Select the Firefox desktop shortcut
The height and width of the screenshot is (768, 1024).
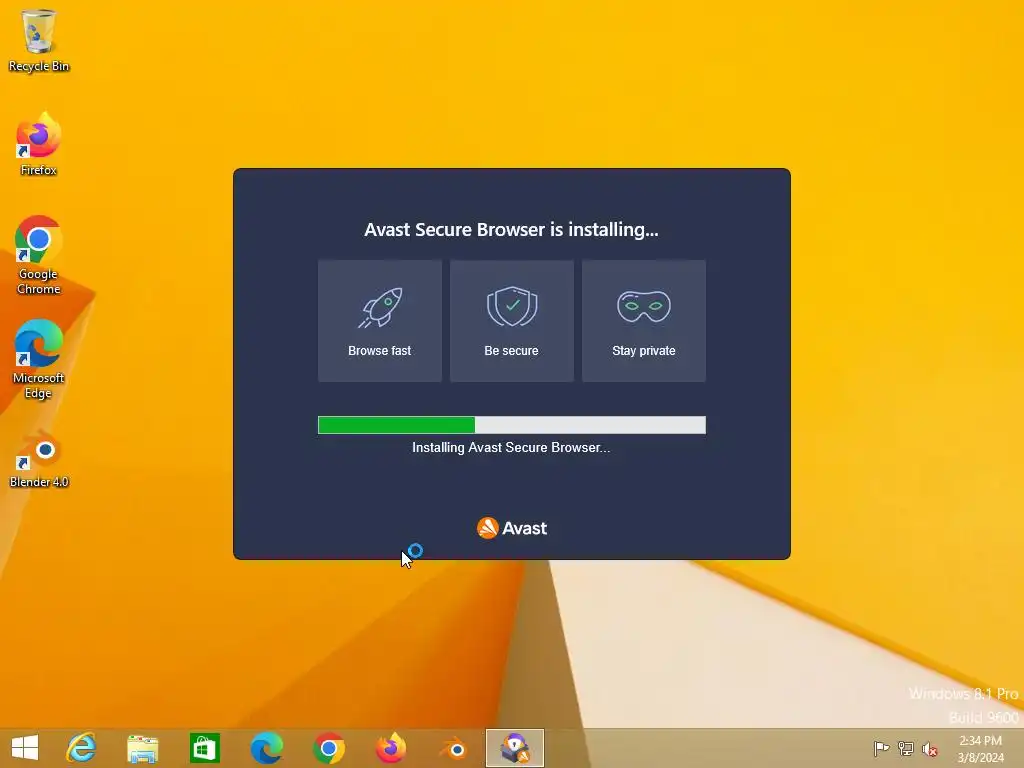pyautogui.click(x=39, y=144)
